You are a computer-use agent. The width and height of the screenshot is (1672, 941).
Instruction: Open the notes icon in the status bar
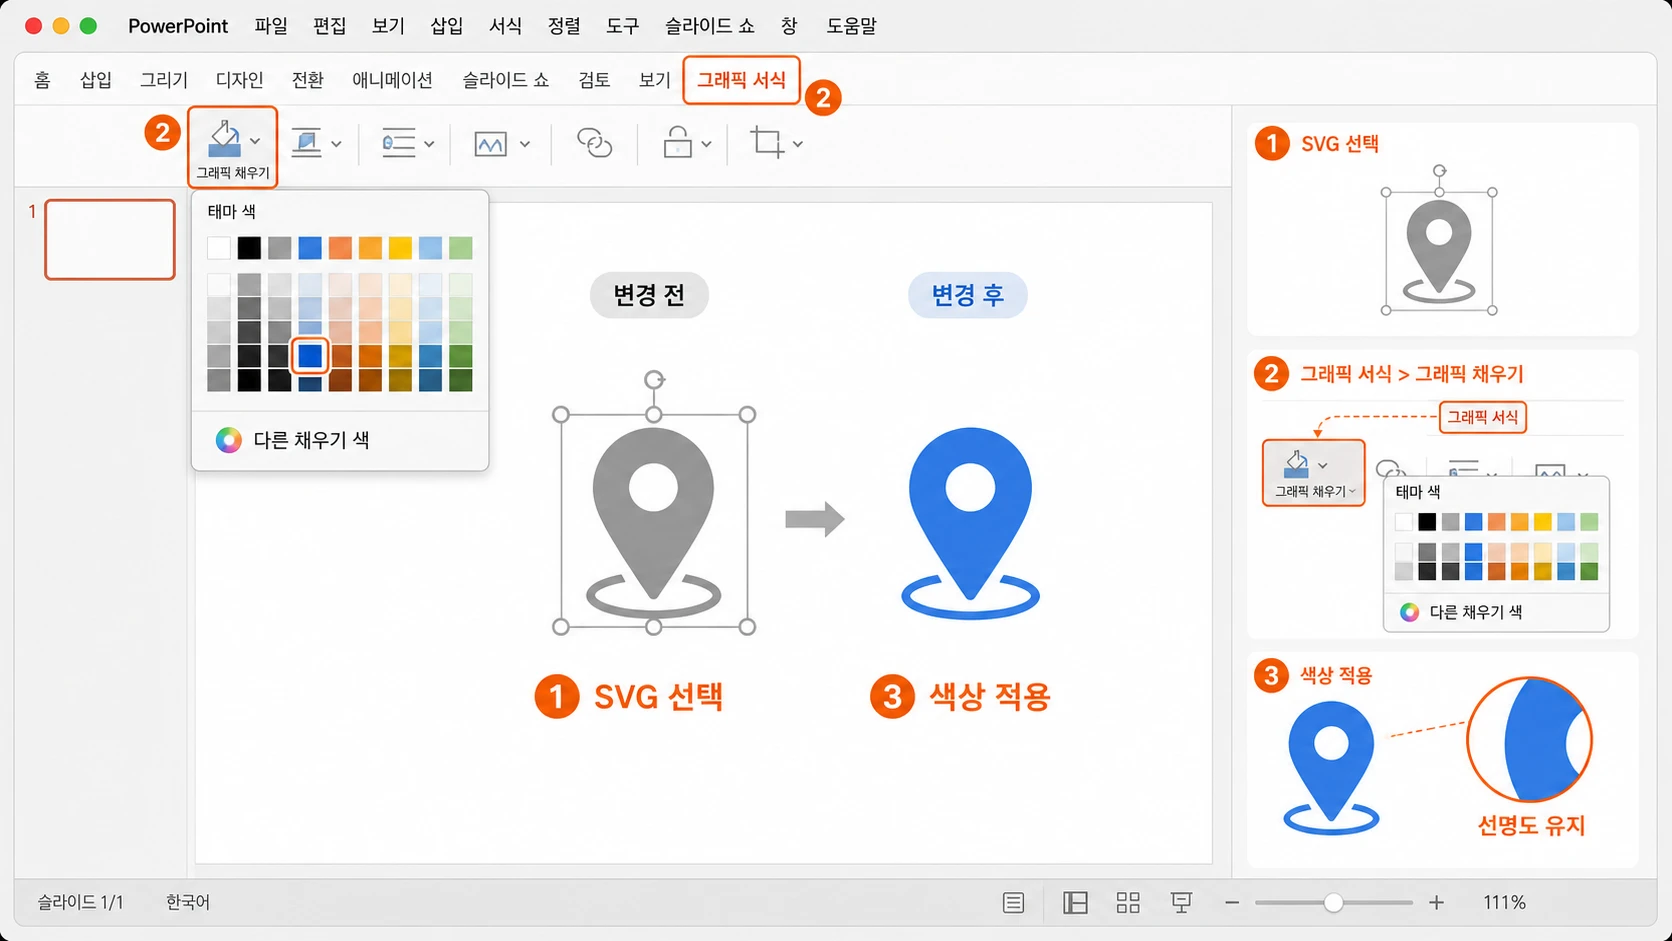(x=1013, y=903)
